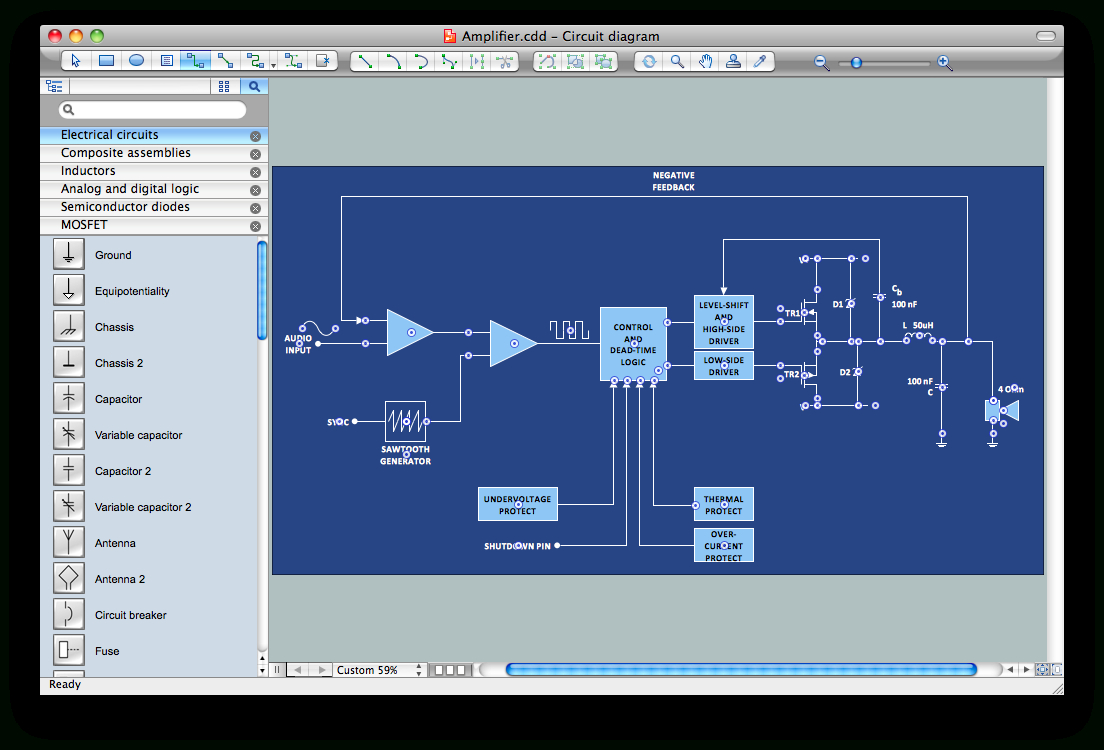This screenshot has width=1104, height=750.
Task: Select the Hand pan tool
Action: [x=704, y=61]
